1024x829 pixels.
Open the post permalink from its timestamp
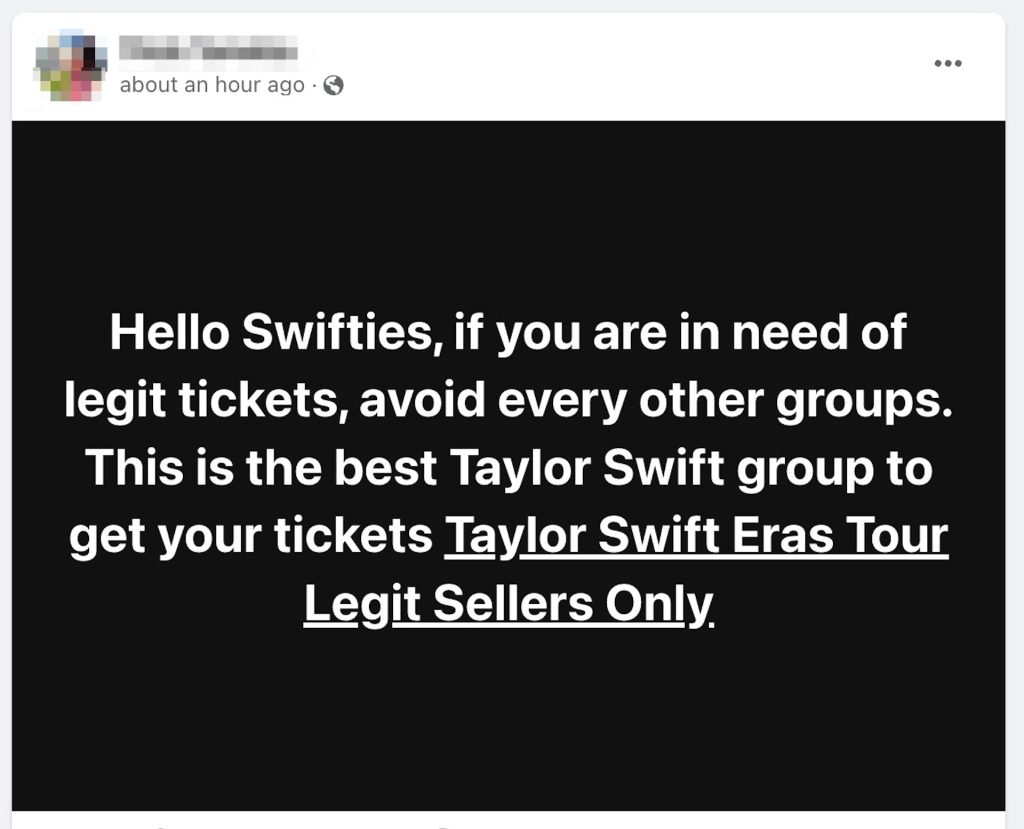(x=212, y=86)
